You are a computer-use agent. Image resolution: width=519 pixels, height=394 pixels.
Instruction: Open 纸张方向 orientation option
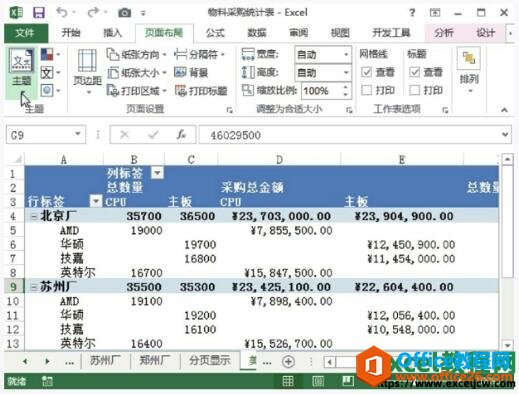point(136,54)
